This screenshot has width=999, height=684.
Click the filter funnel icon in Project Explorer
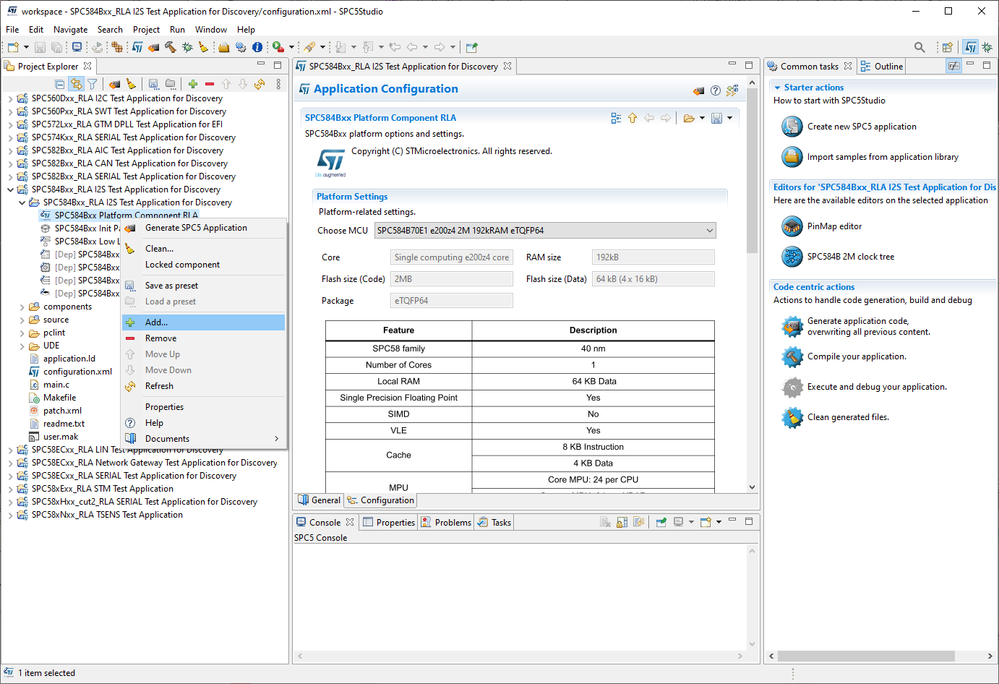click(92, 84)
